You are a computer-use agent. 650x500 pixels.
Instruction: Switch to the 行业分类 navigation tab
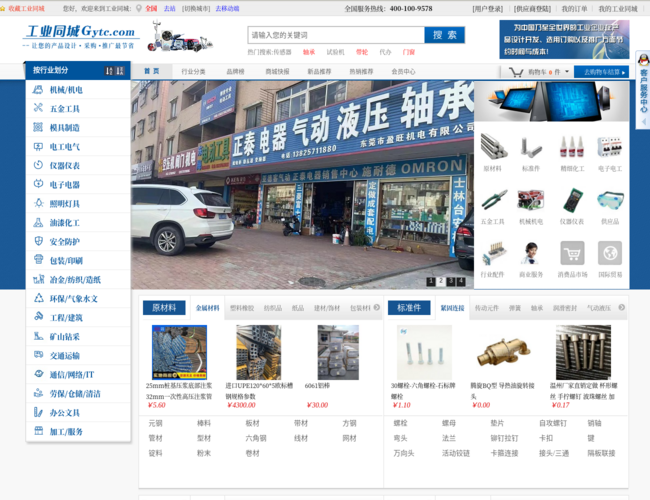[x=193, y=72]
